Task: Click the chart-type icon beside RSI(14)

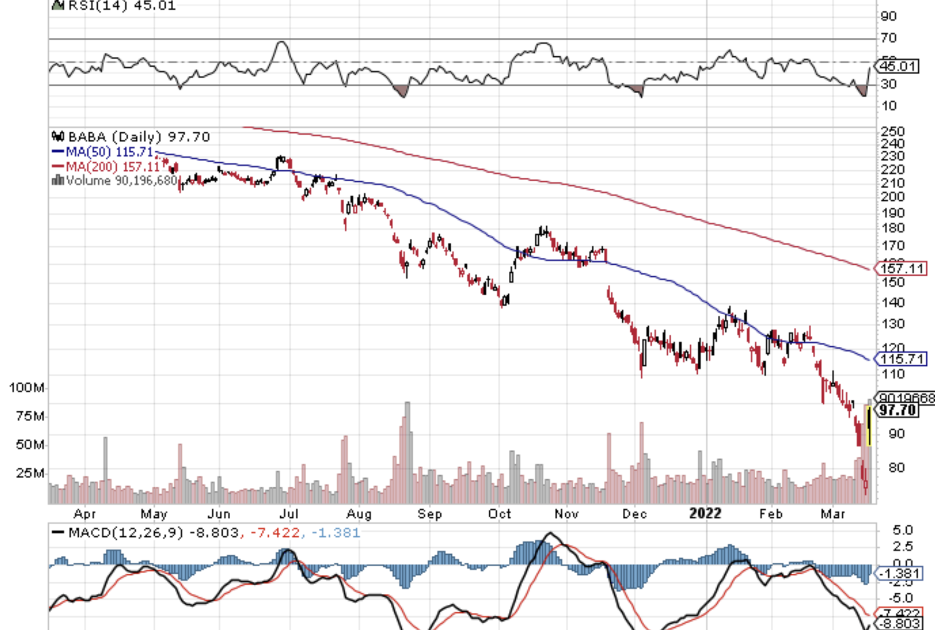Action: (56, 4)
